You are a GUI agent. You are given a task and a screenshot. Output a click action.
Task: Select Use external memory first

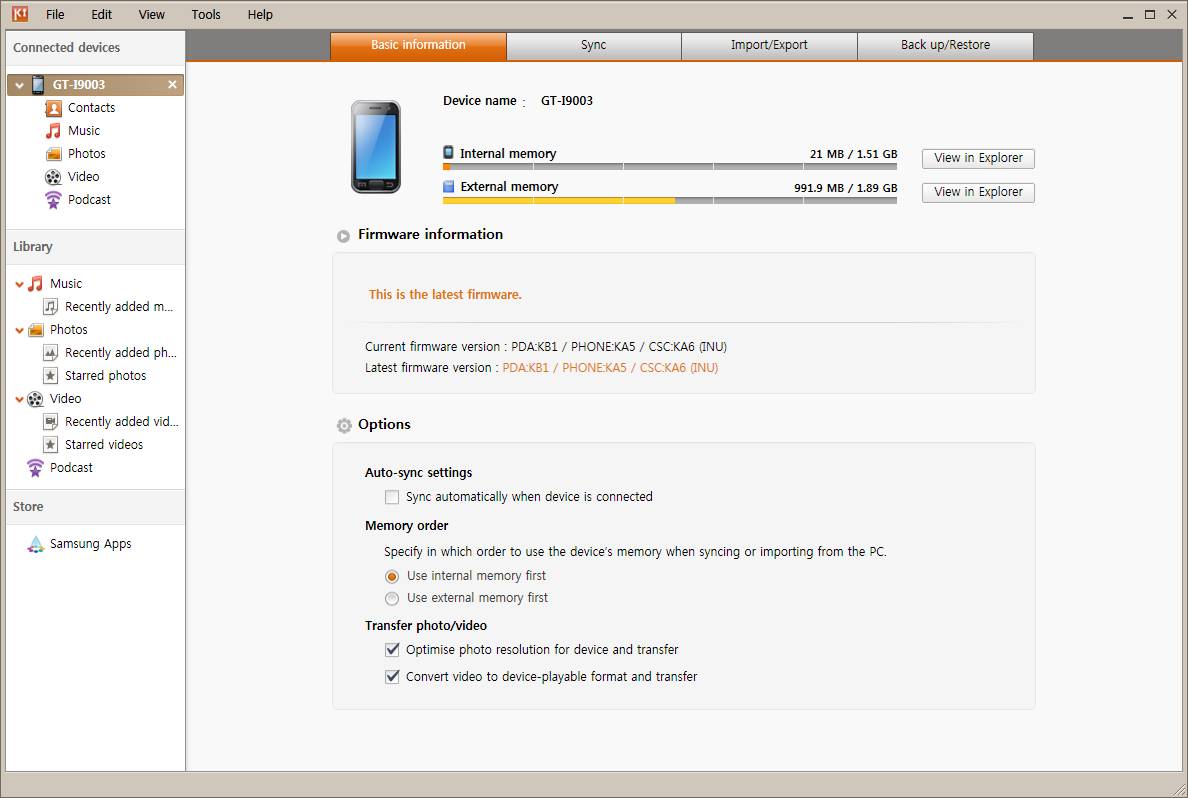[392, 599]
